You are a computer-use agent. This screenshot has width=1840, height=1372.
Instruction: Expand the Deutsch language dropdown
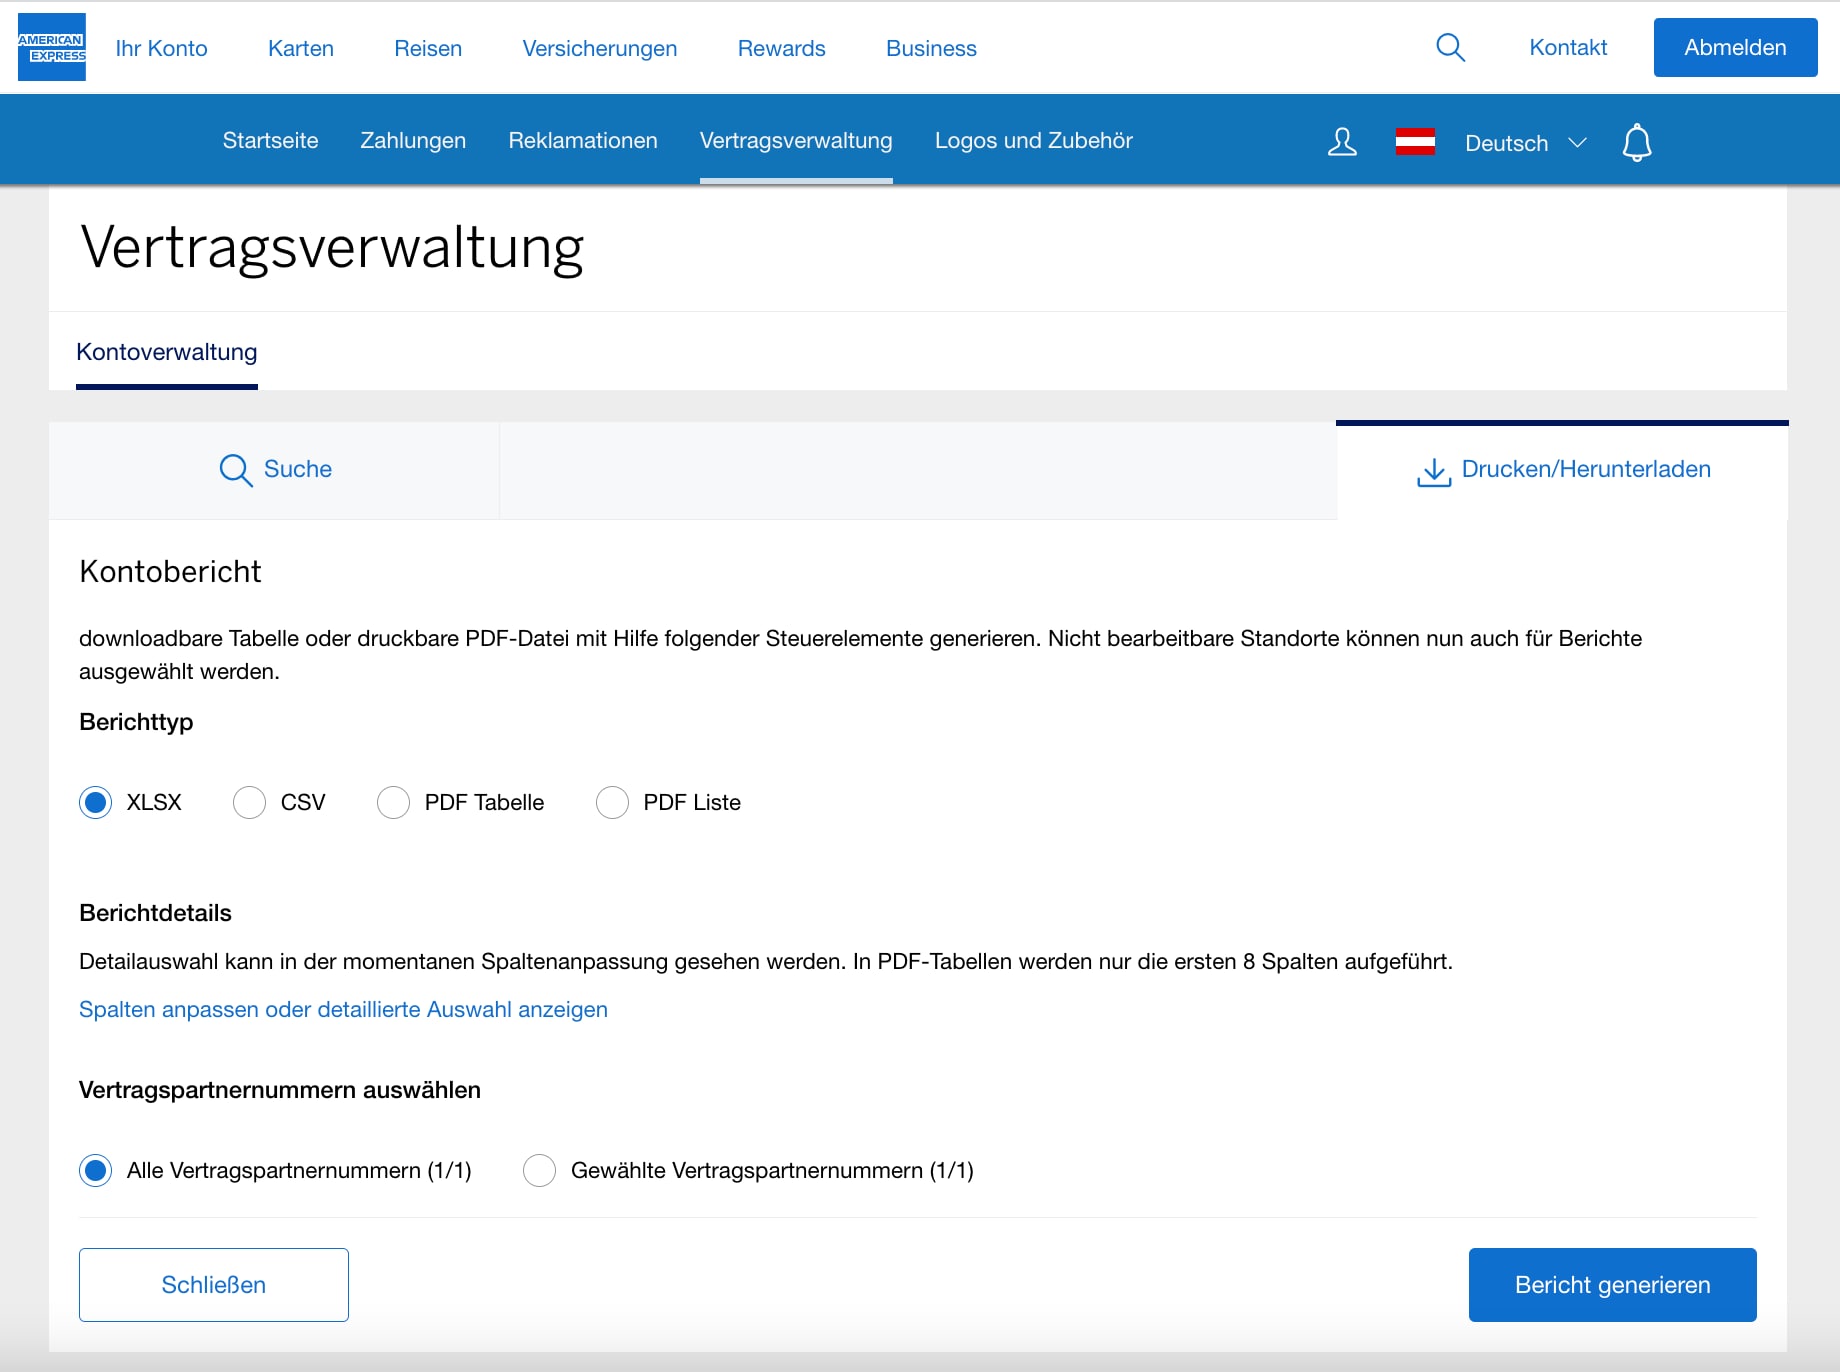(1525, 142)
